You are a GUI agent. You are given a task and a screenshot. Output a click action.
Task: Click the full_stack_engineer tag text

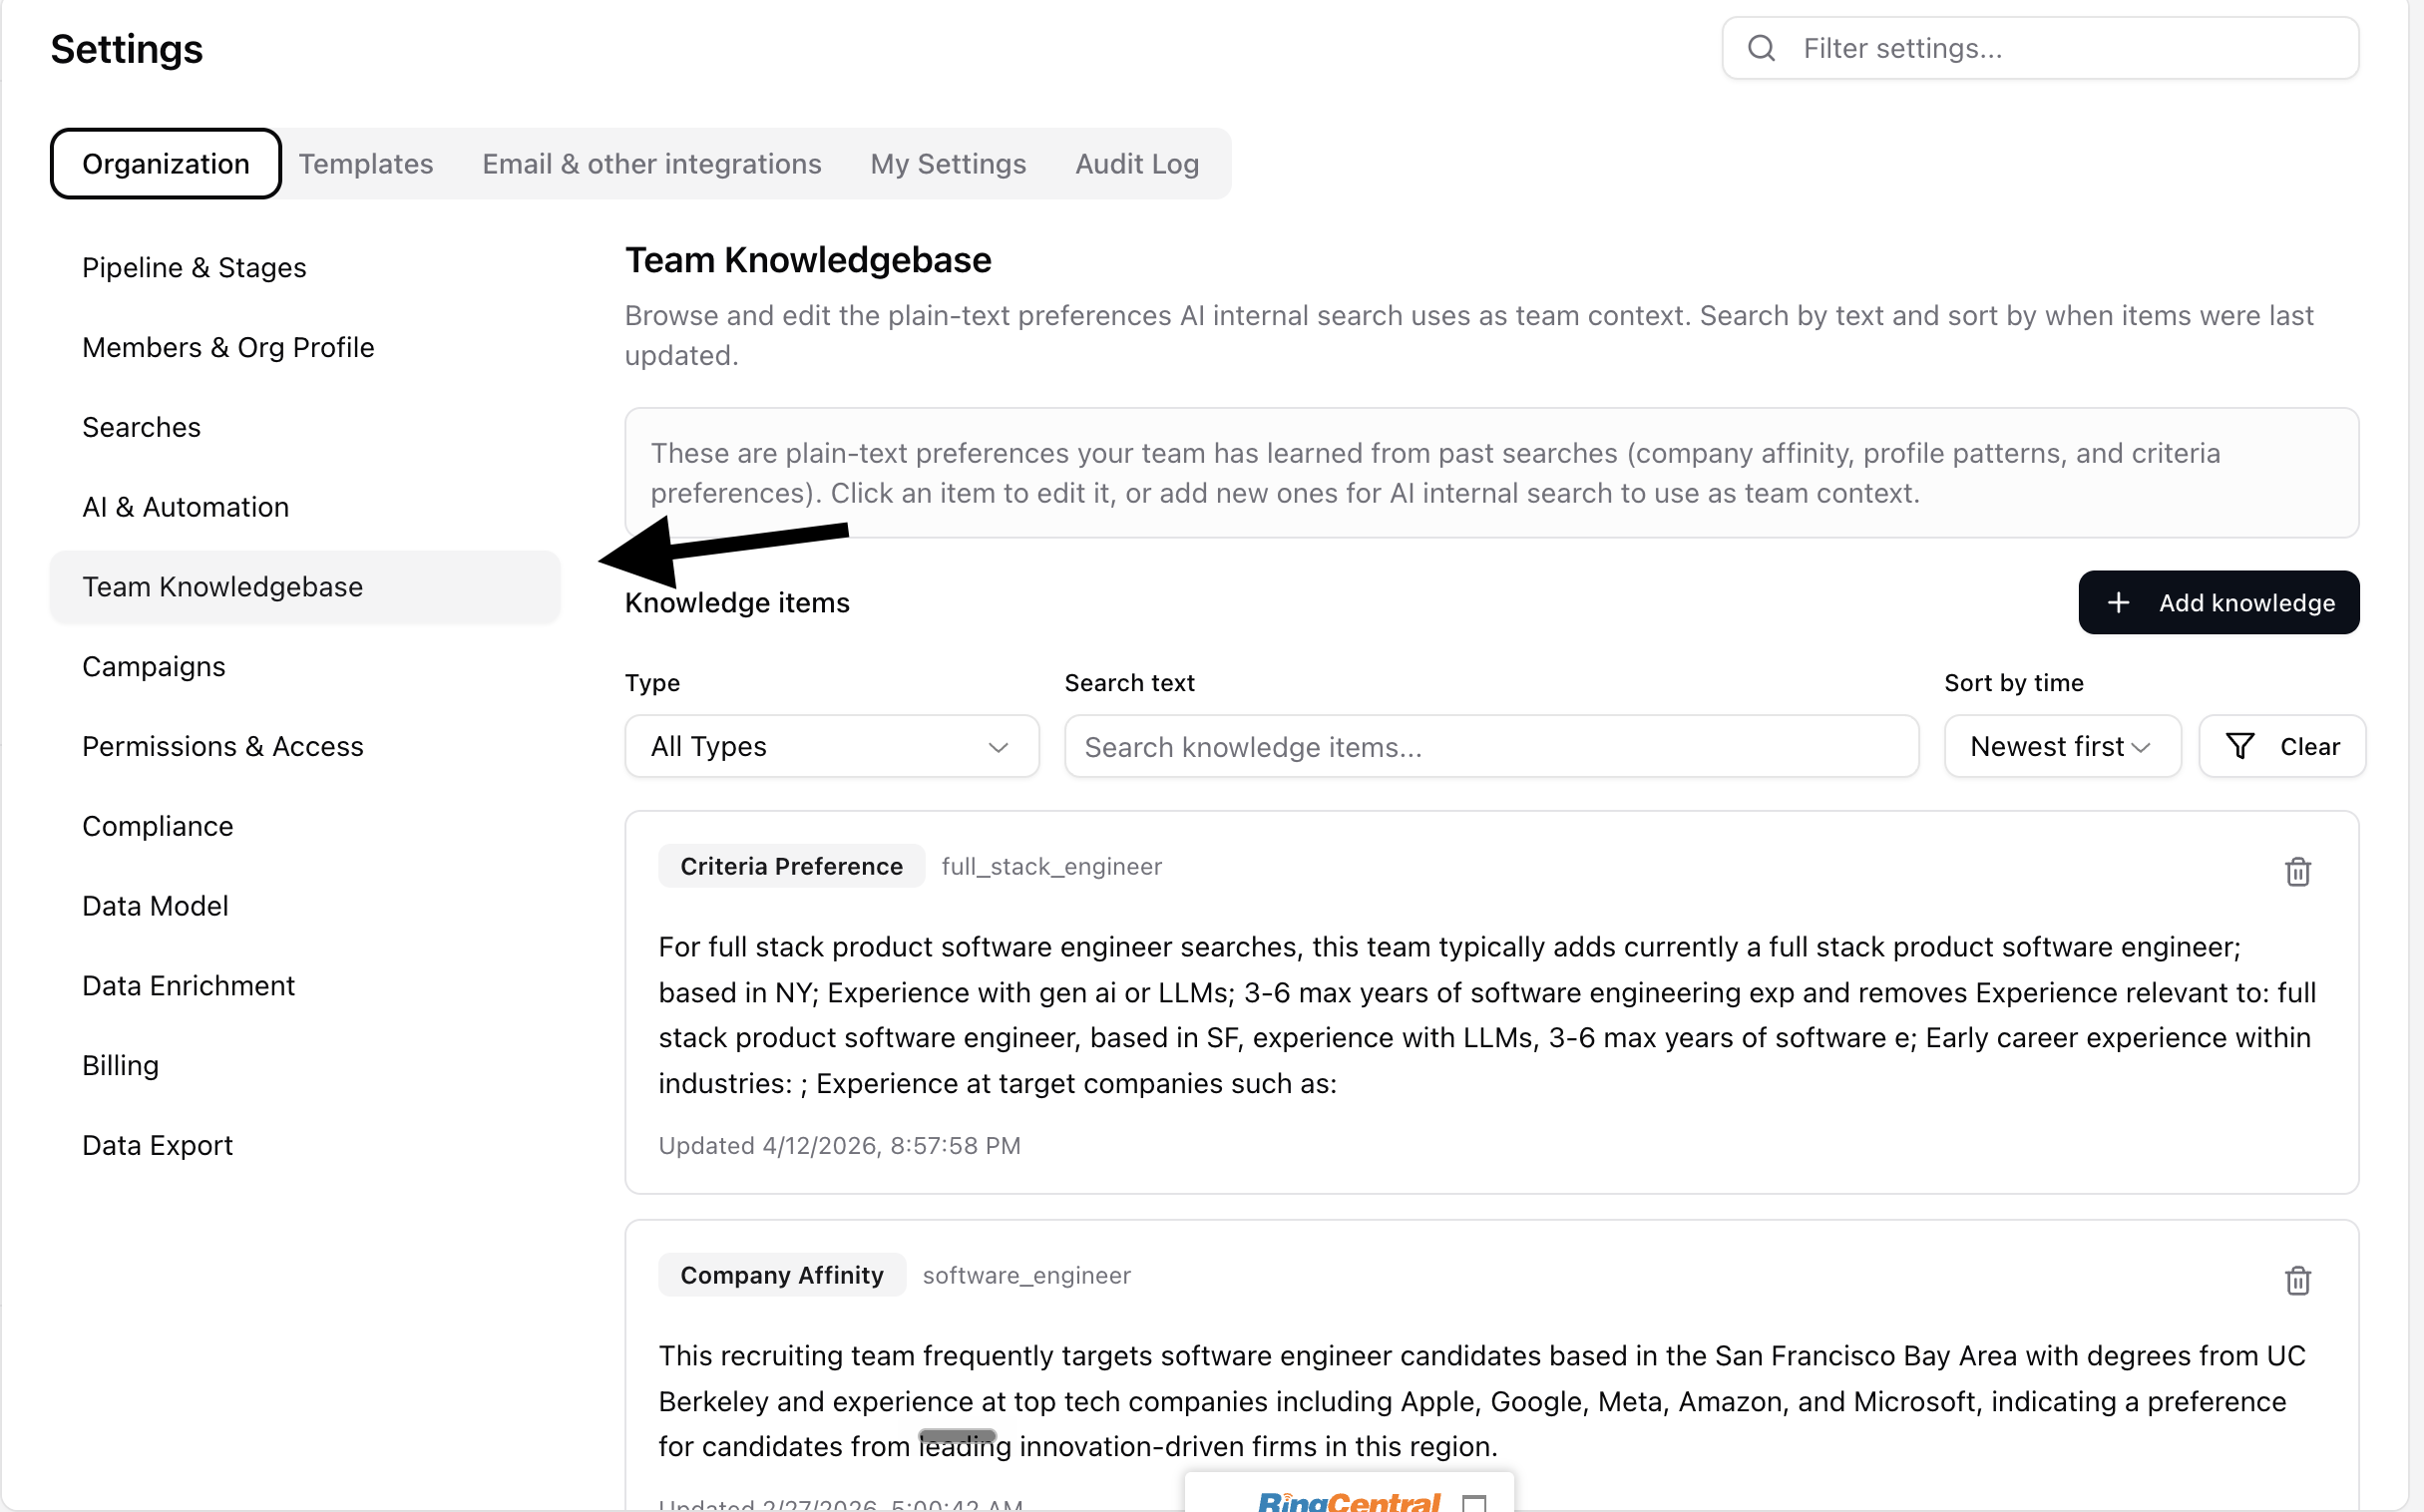point(1051,866)
